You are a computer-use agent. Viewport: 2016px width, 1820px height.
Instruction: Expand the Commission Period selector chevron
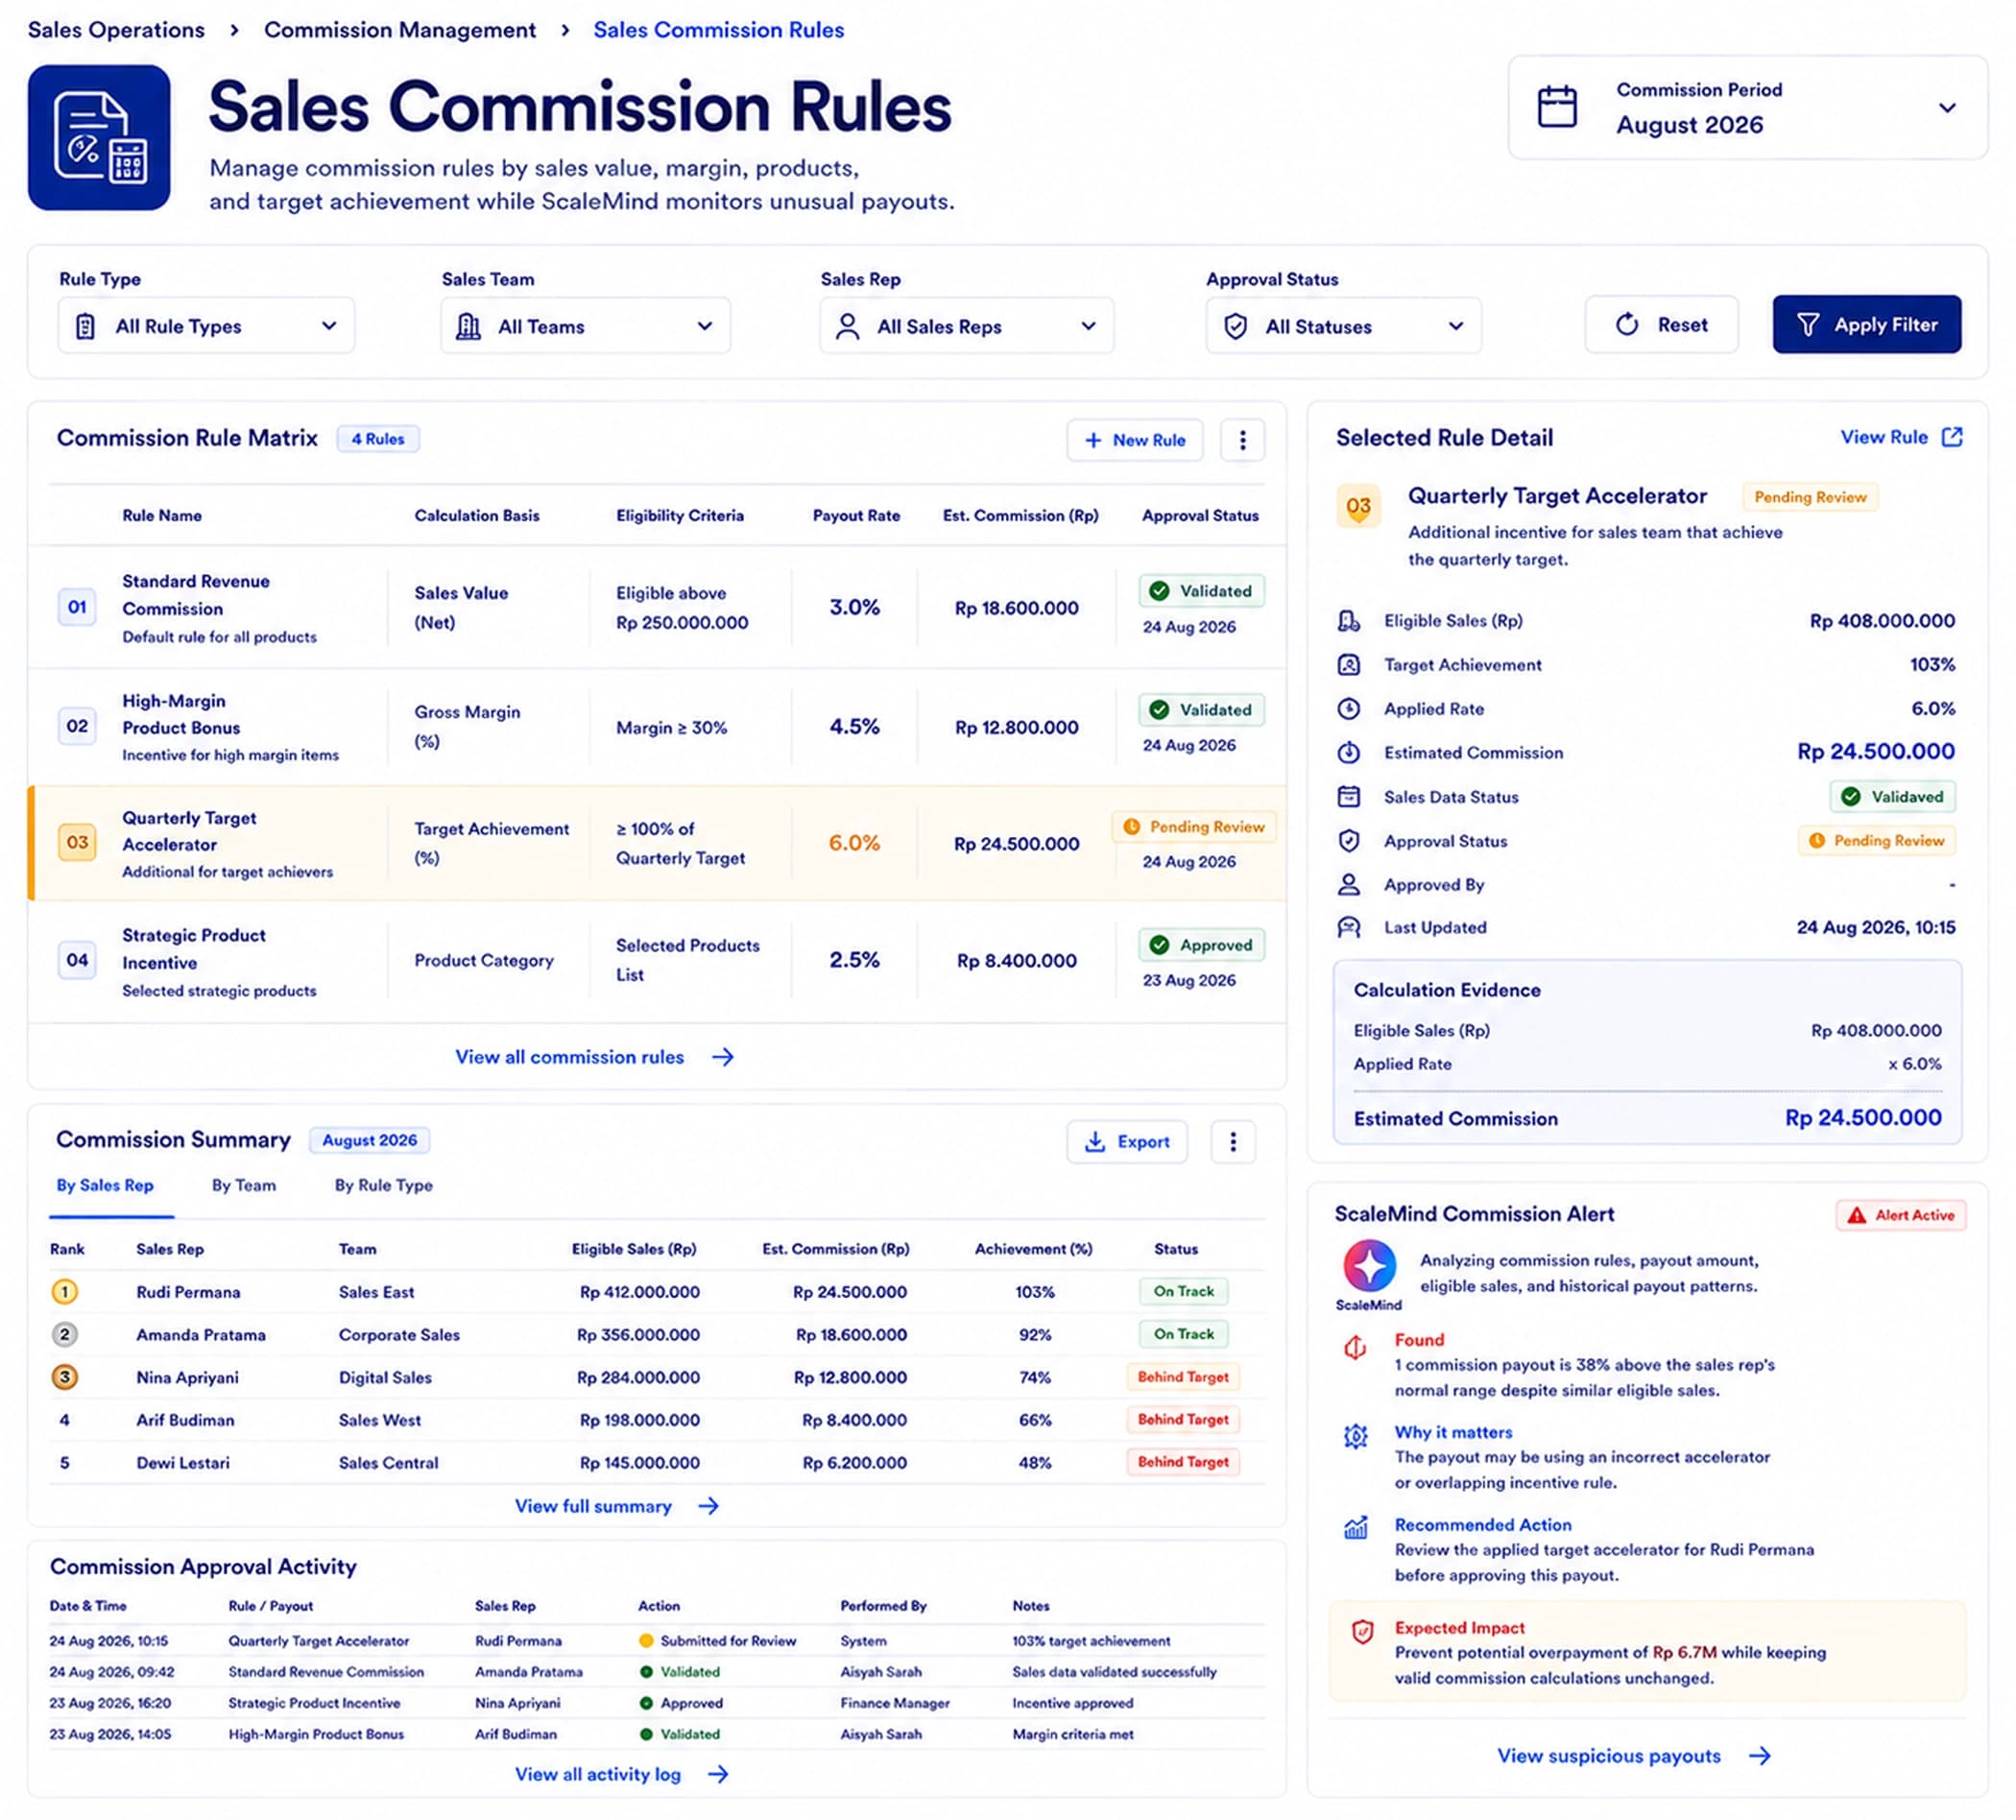(x=1947, y=108)
